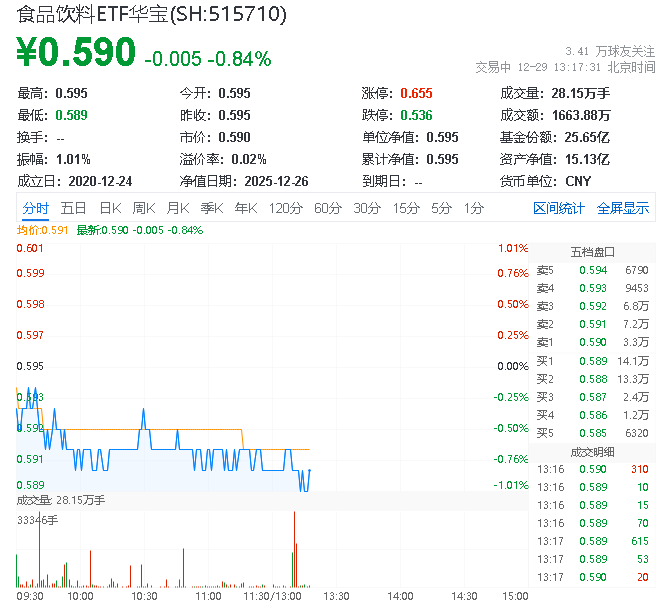Viewport: 656px width, 615px height.
Task: Show the 周K weekly chart
Action: (x=144, y=208)
